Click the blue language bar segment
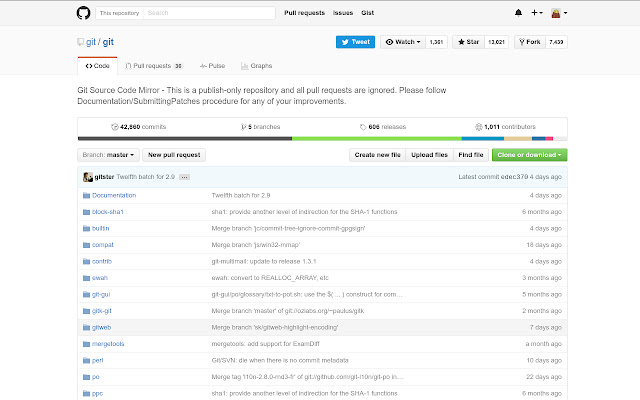Screen dimensions: 640x400 [x=483, y=139]
